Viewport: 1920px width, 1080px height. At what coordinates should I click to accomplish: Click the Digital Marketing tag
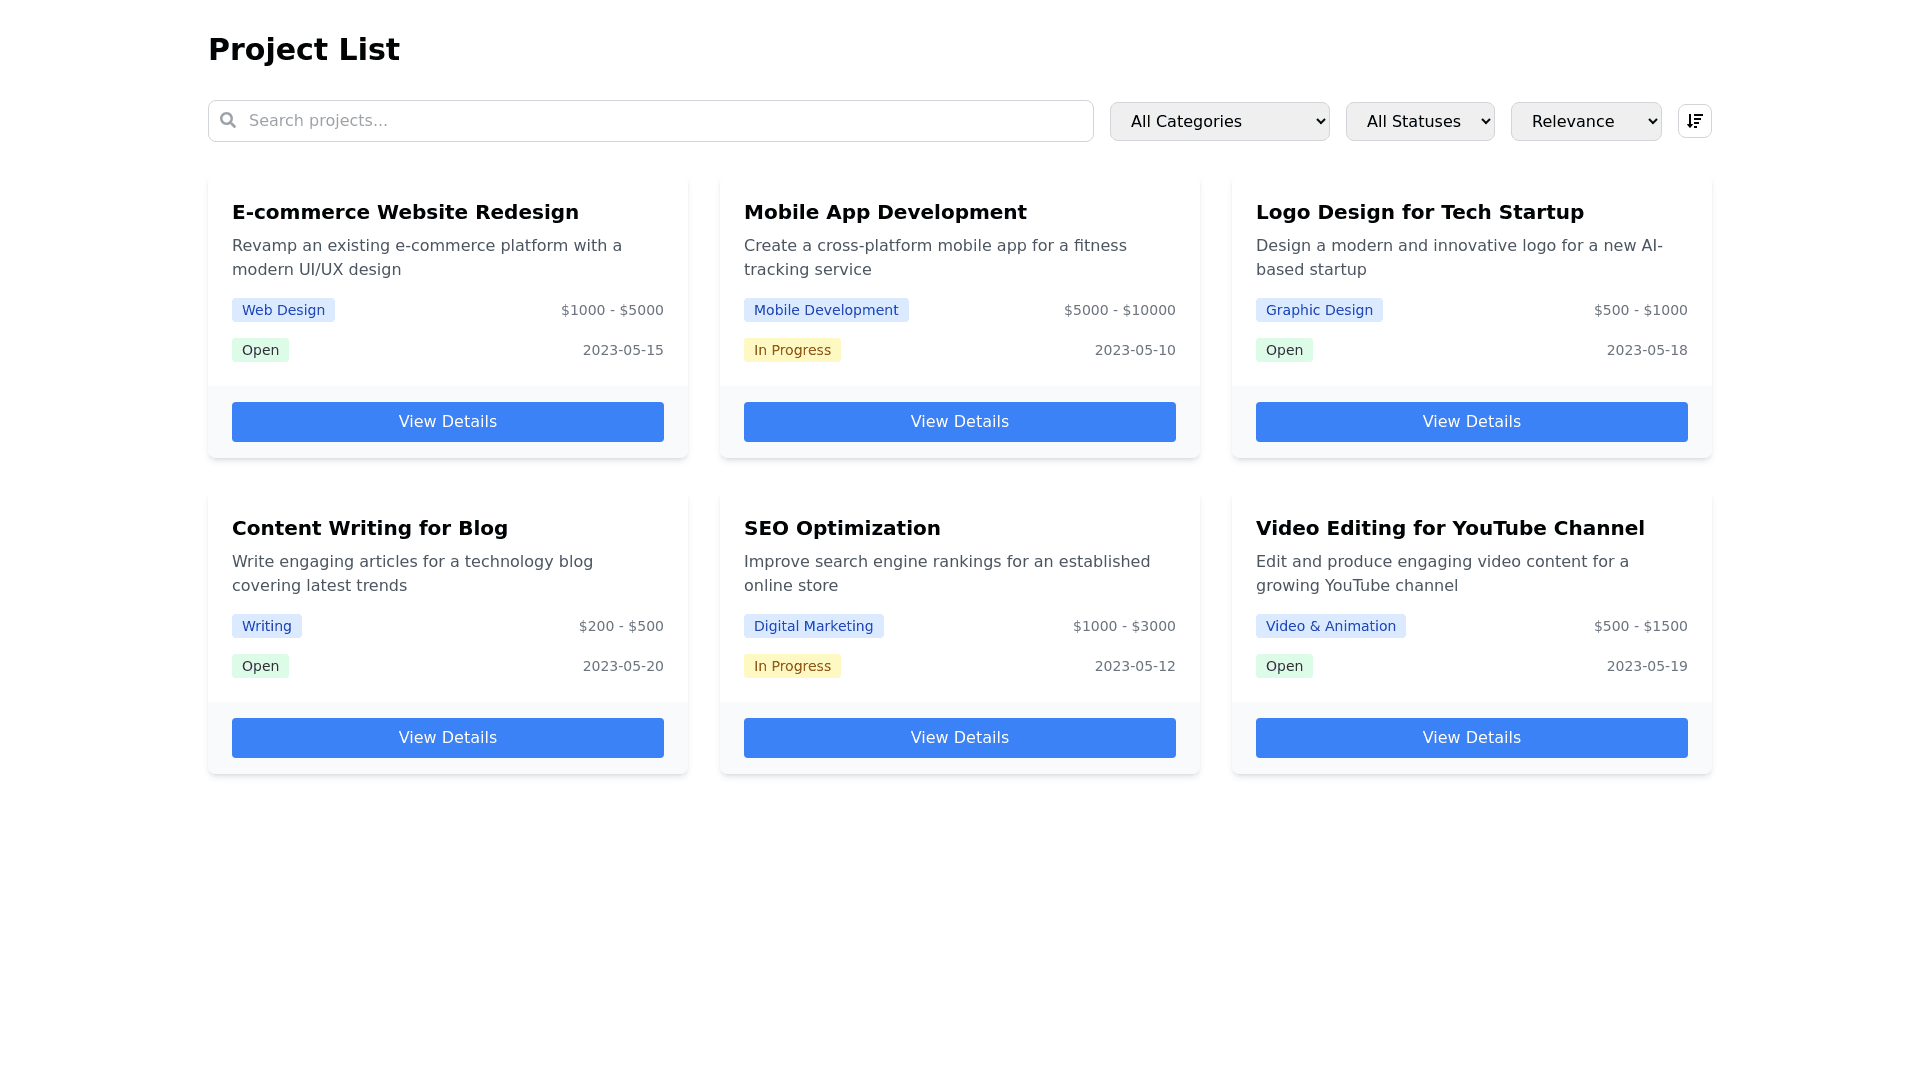click(813, 626)
